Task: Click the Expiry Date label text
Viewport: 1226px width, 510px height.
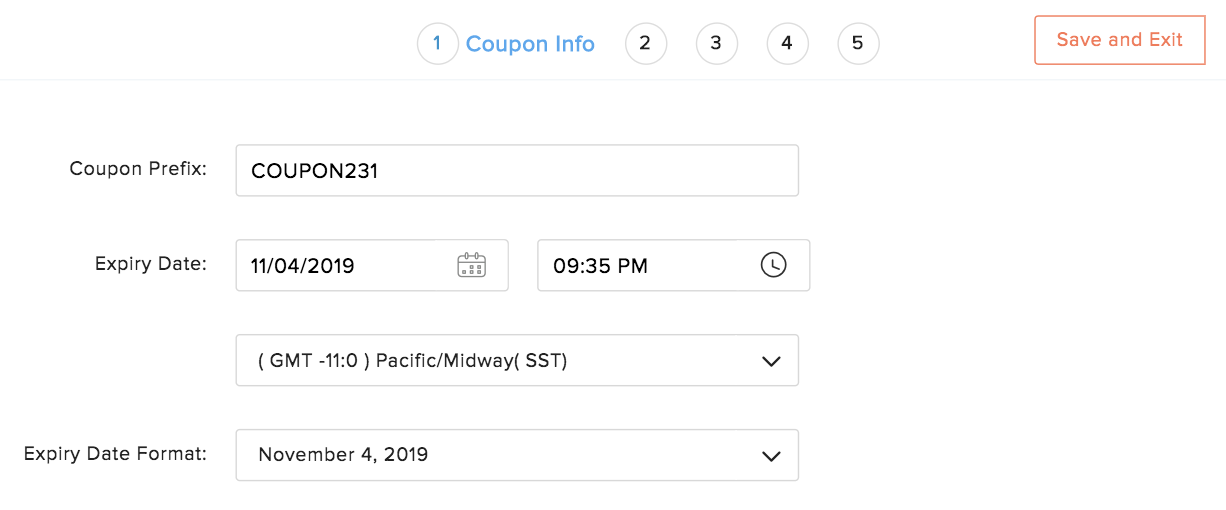Action: click(x=151, y=264)
